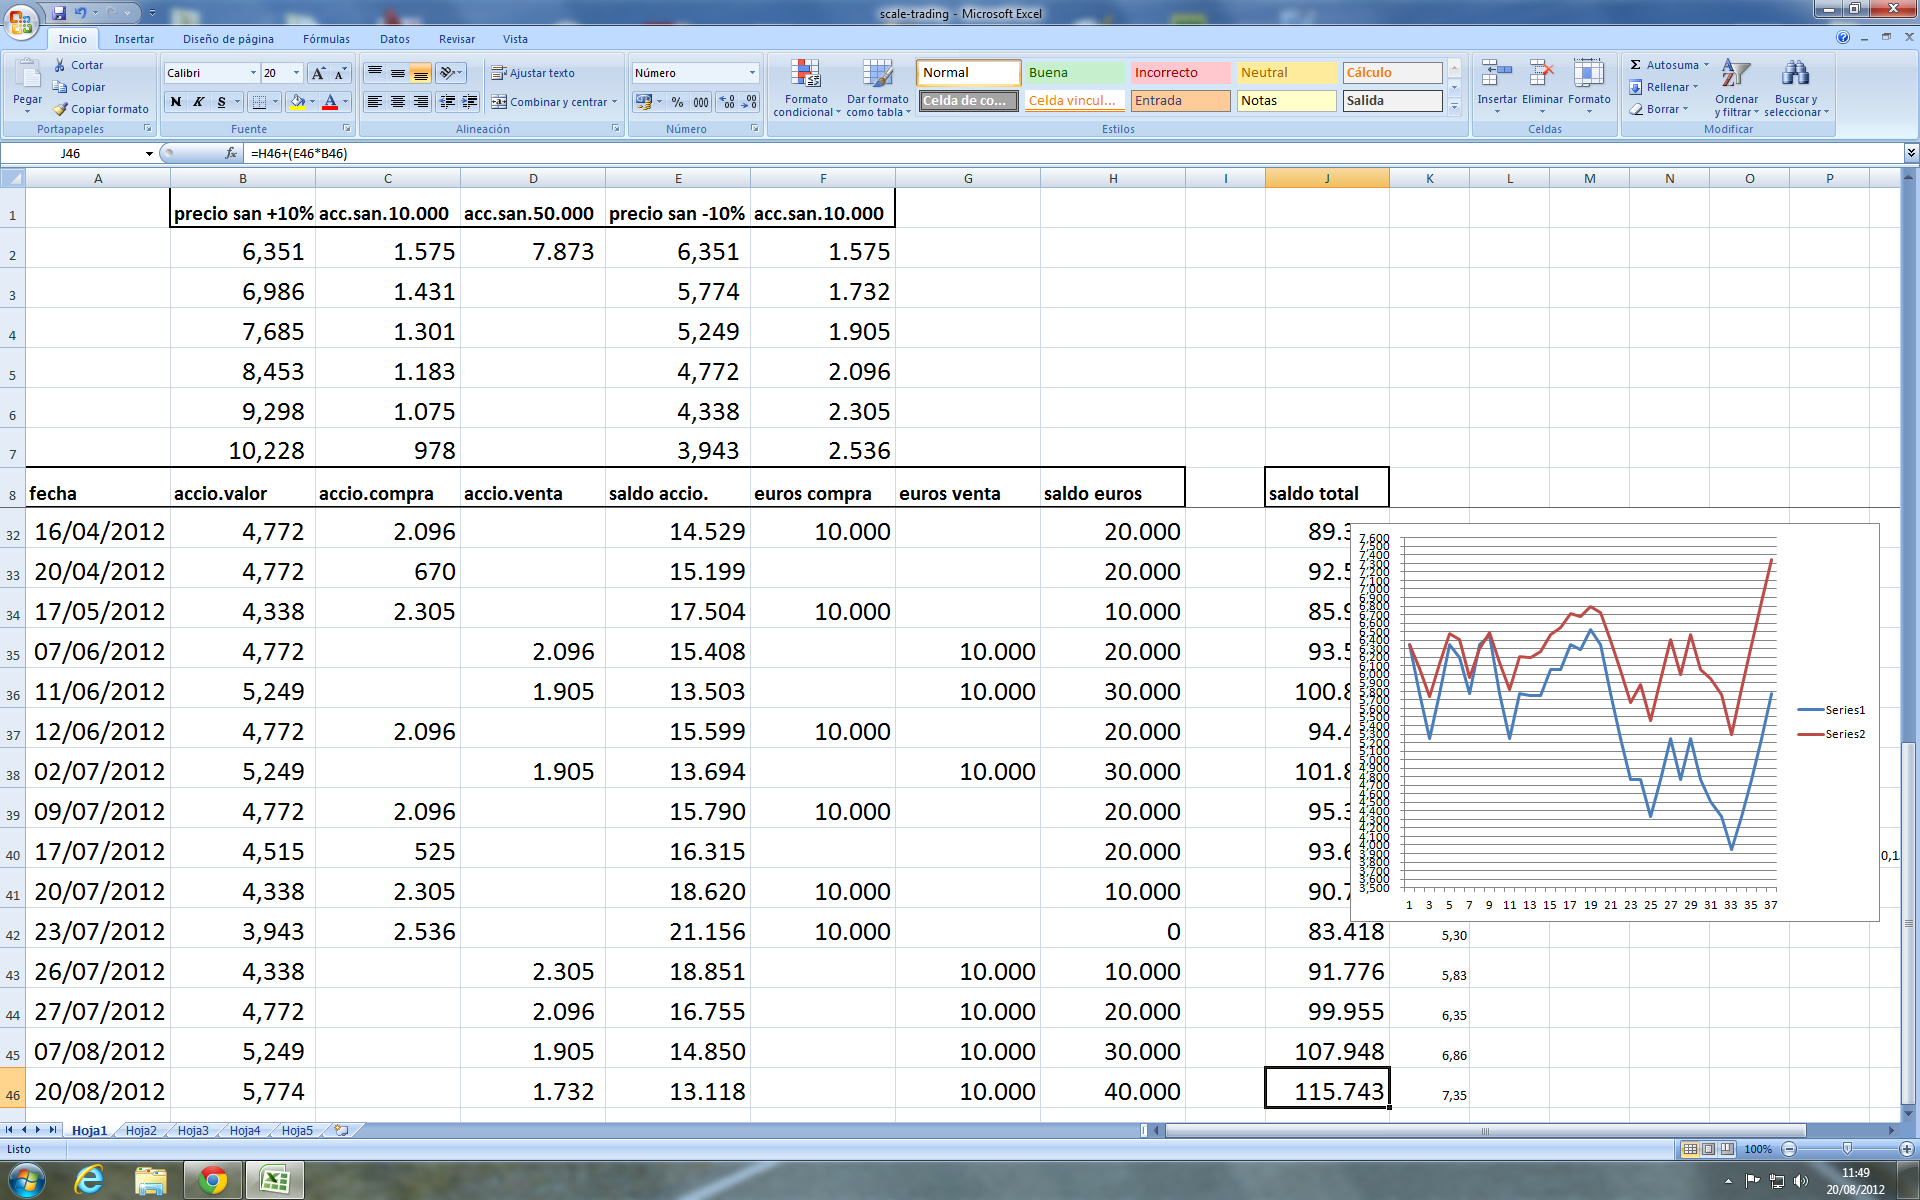Open Formato condicional icon
The height and width of the screenshot is (1200, 1920).
point(805,74)
